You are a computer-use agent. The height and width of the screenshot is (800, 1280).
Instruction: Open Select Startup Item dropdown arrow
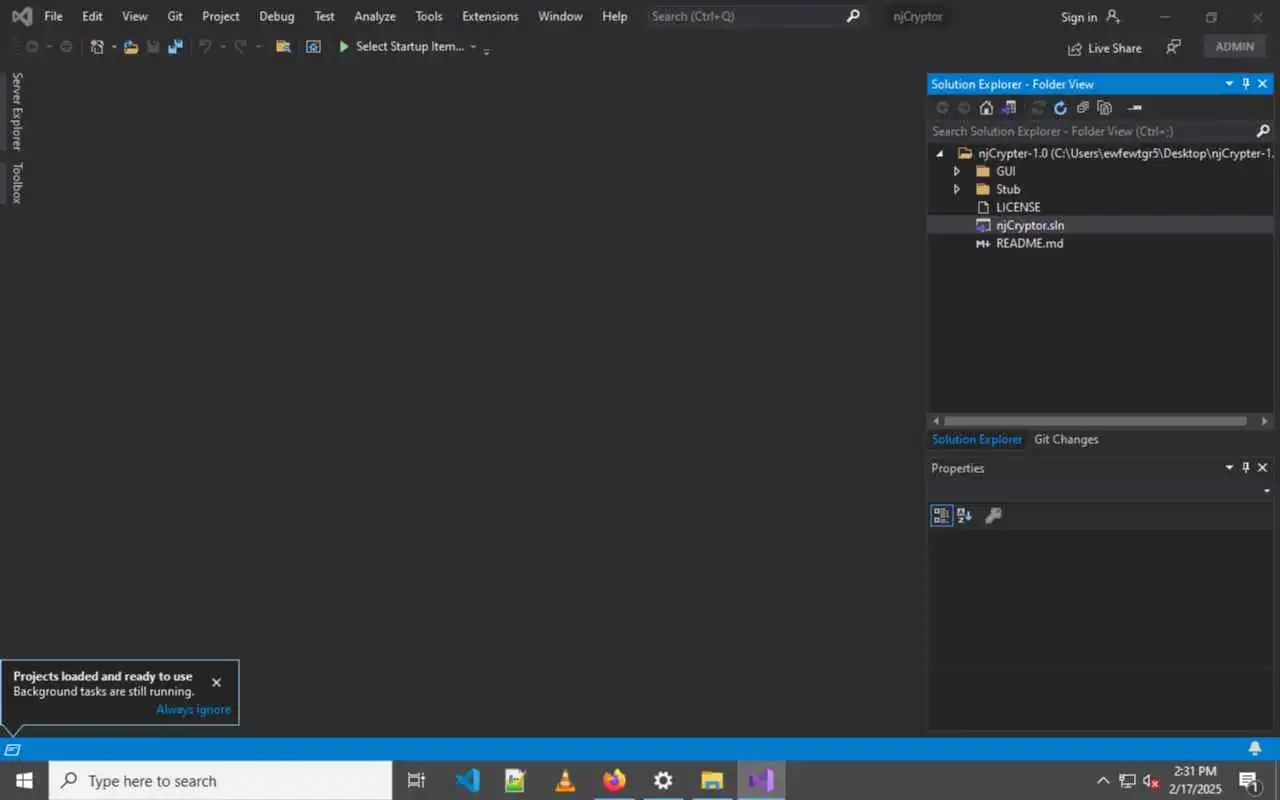click(473, 47)
